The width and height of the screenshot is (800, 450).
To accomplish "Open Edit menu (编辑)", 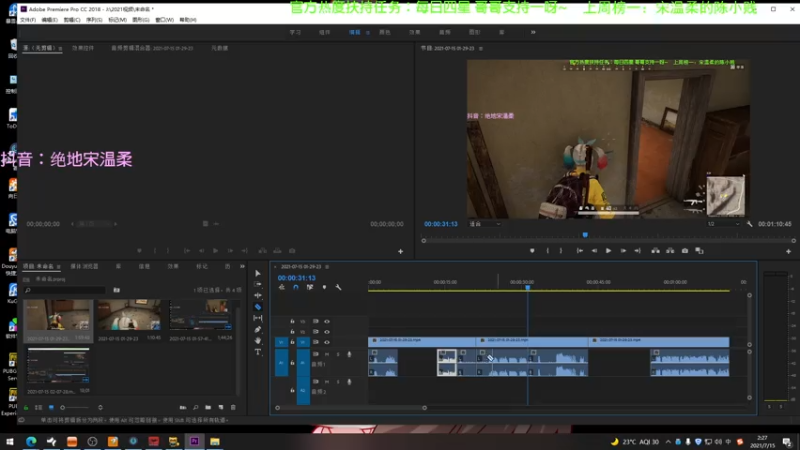I will tap(49, 20).
